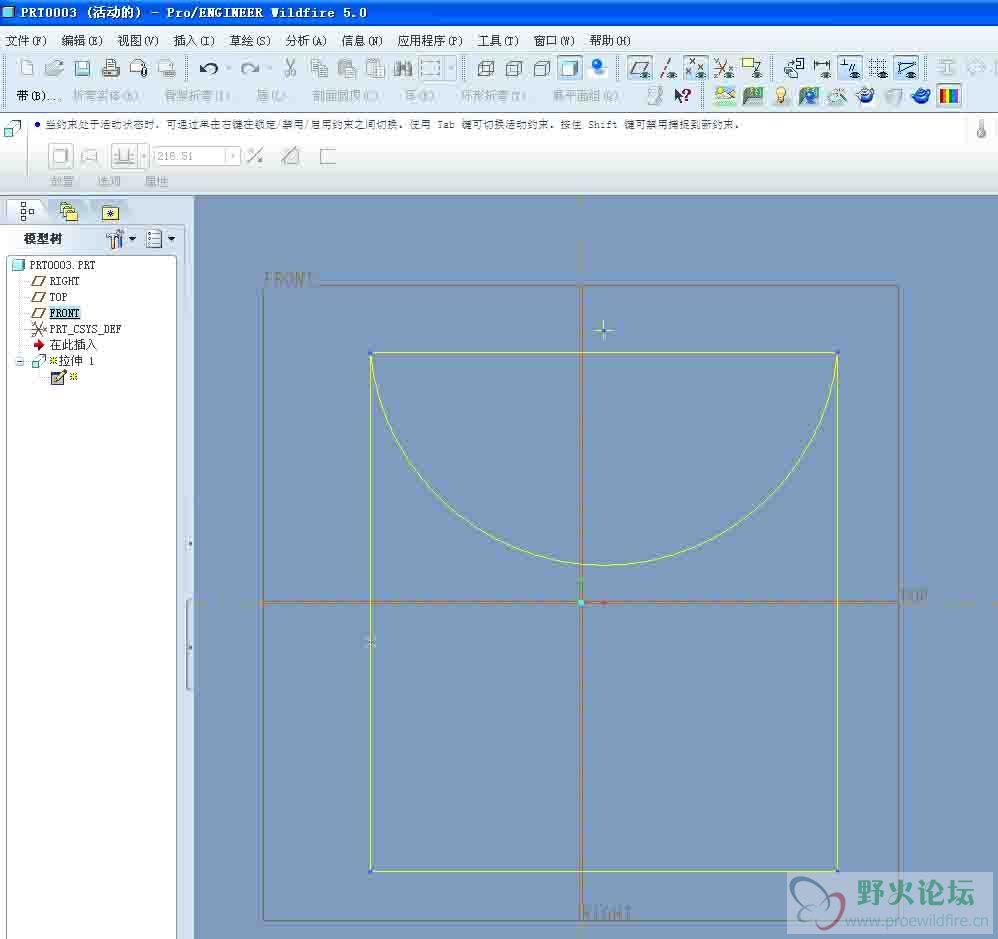Screen dimensions: 998x939
Task: Toggle sketch vertices display
Action: [x=906, y=67]
